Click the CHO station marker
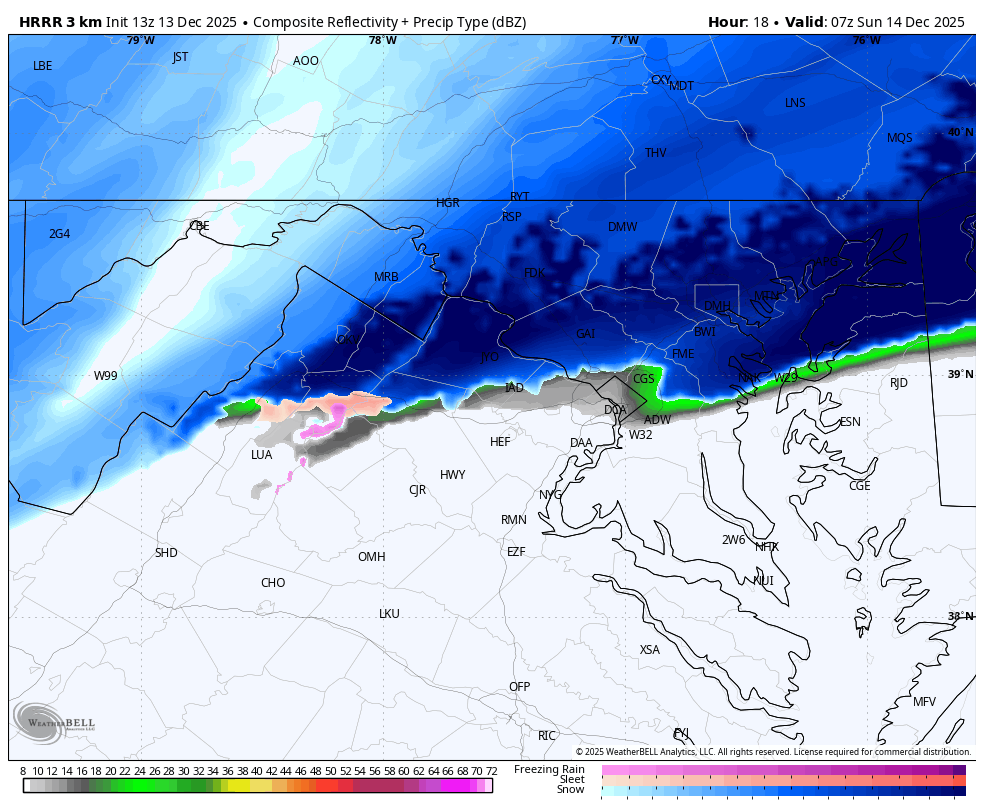The image size is (984, 808). click(273, 583)
